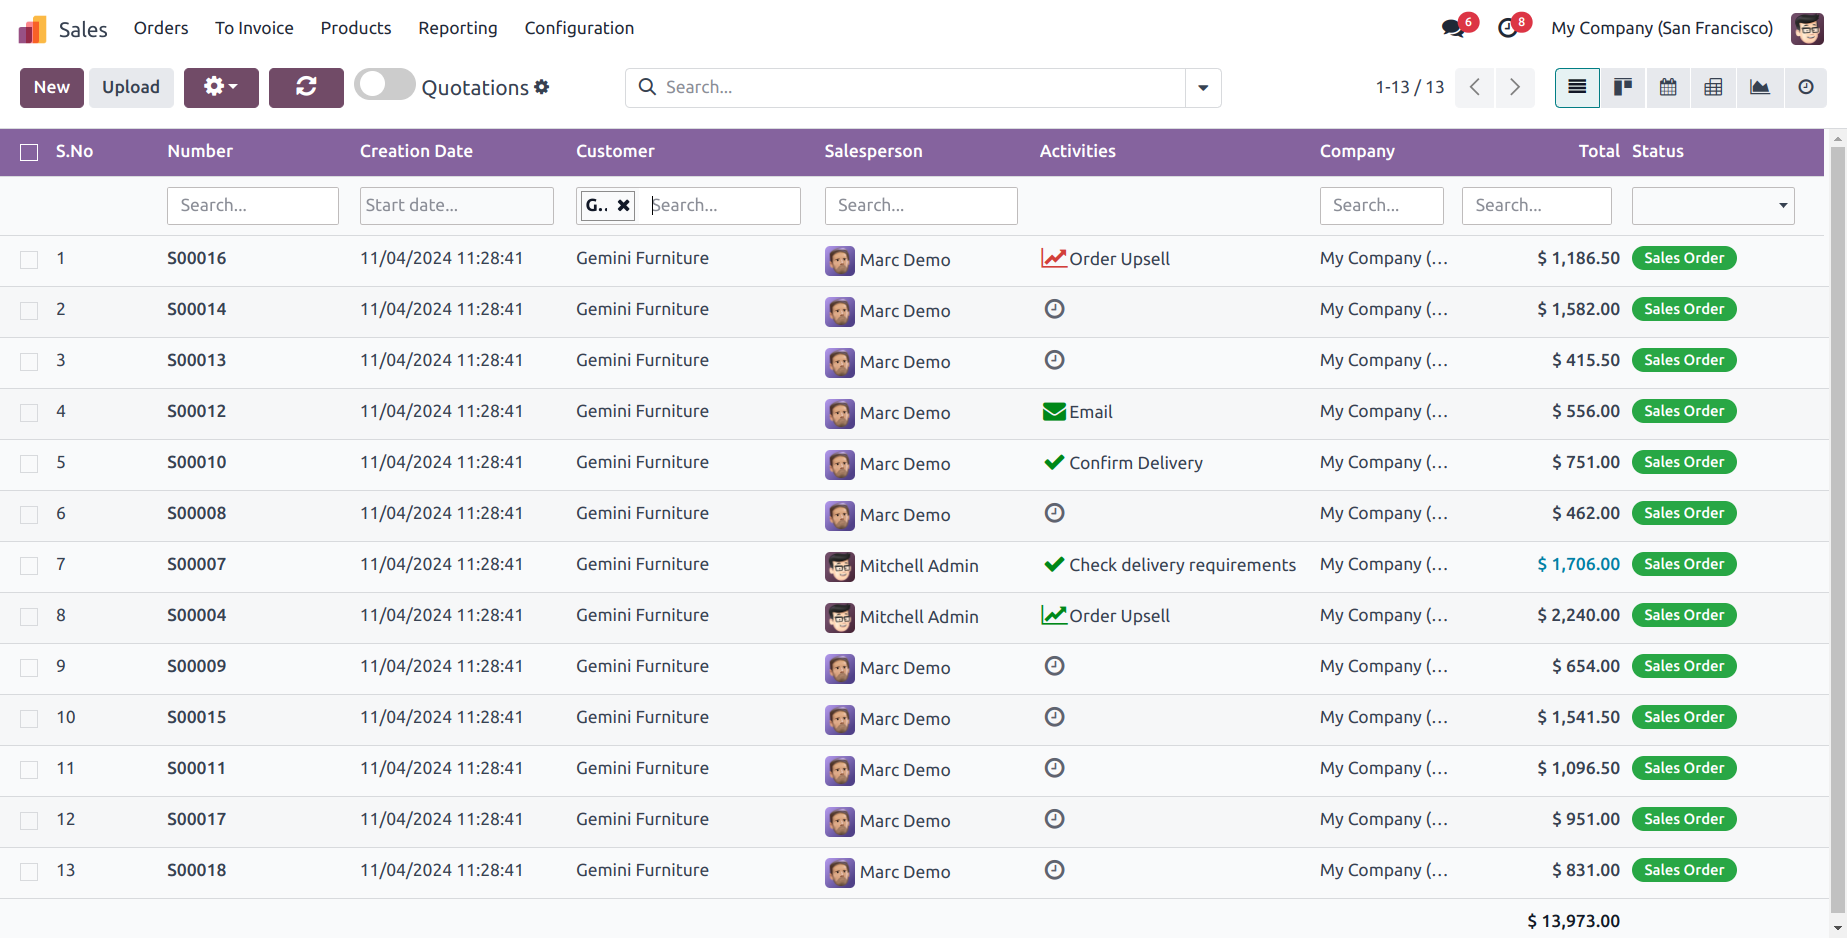Click the New button
Viewport: 1847px width, 938px height.
(52, 87)
